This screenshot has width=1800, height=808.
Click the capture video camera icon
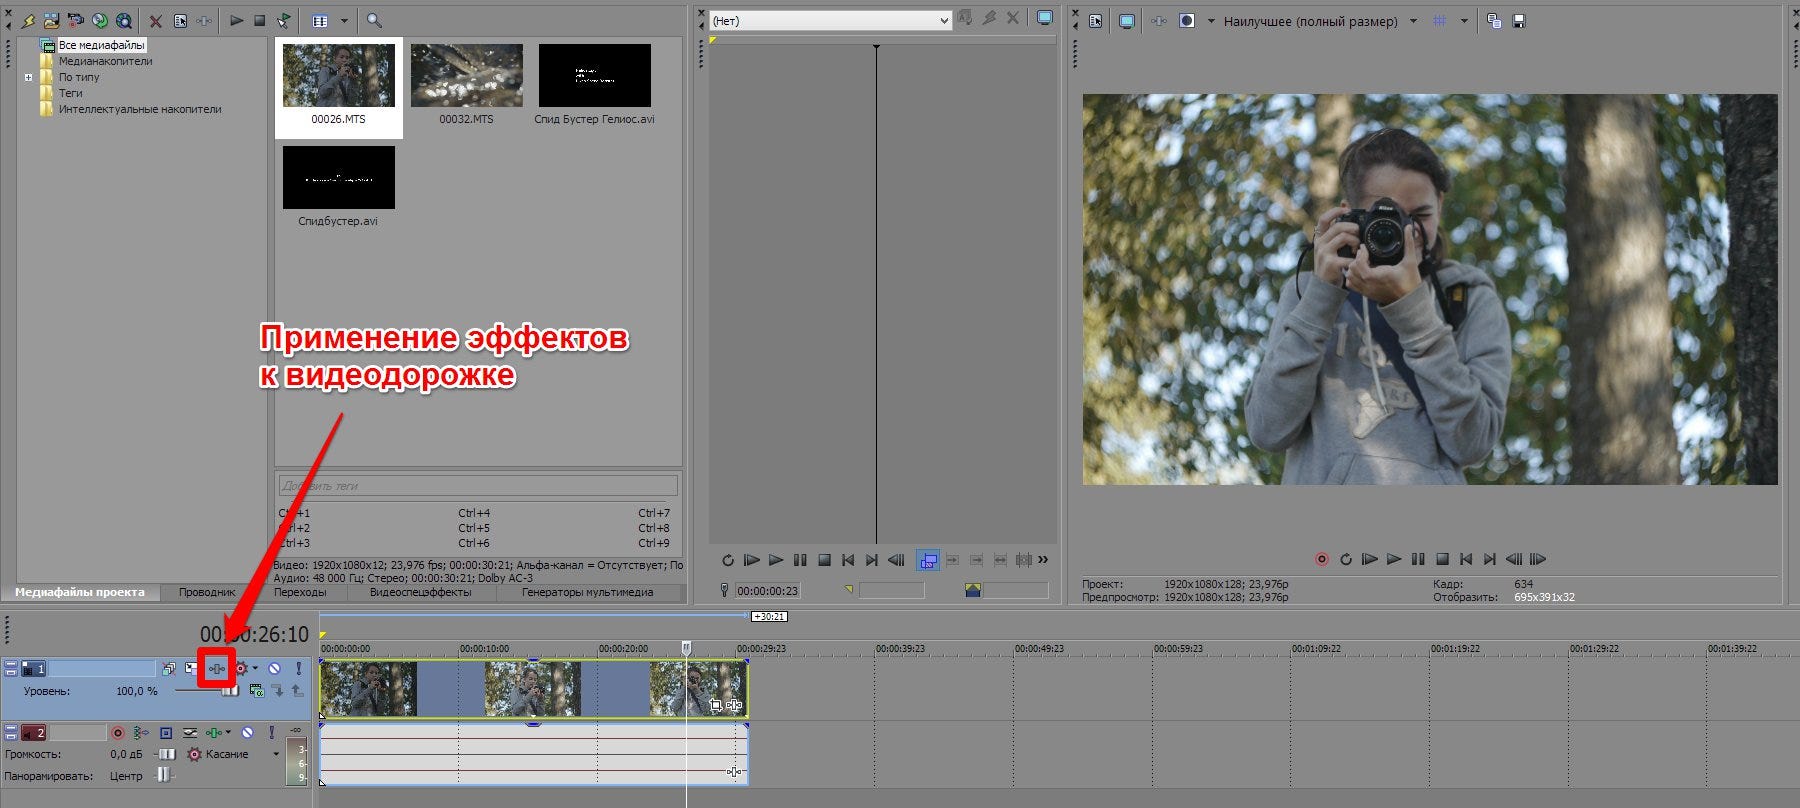(75, 20)
